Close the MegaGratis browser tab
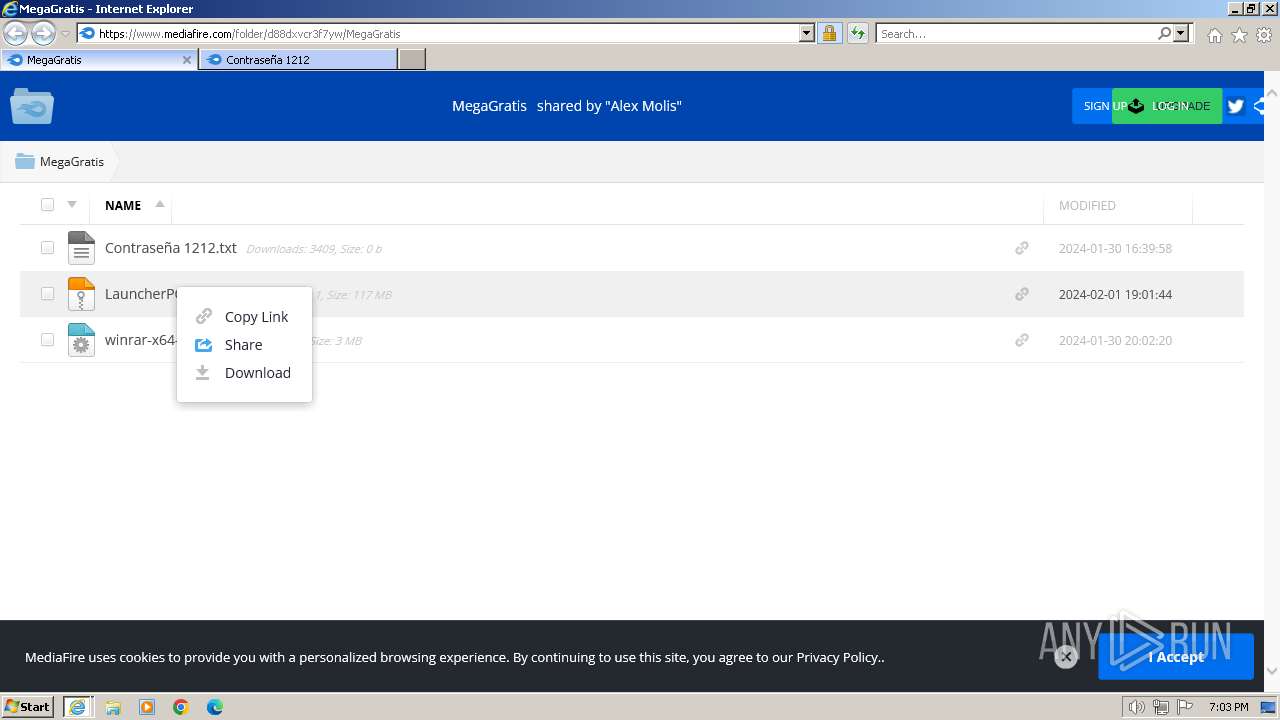Viewport: 1280px width, 720px height. 186,60
